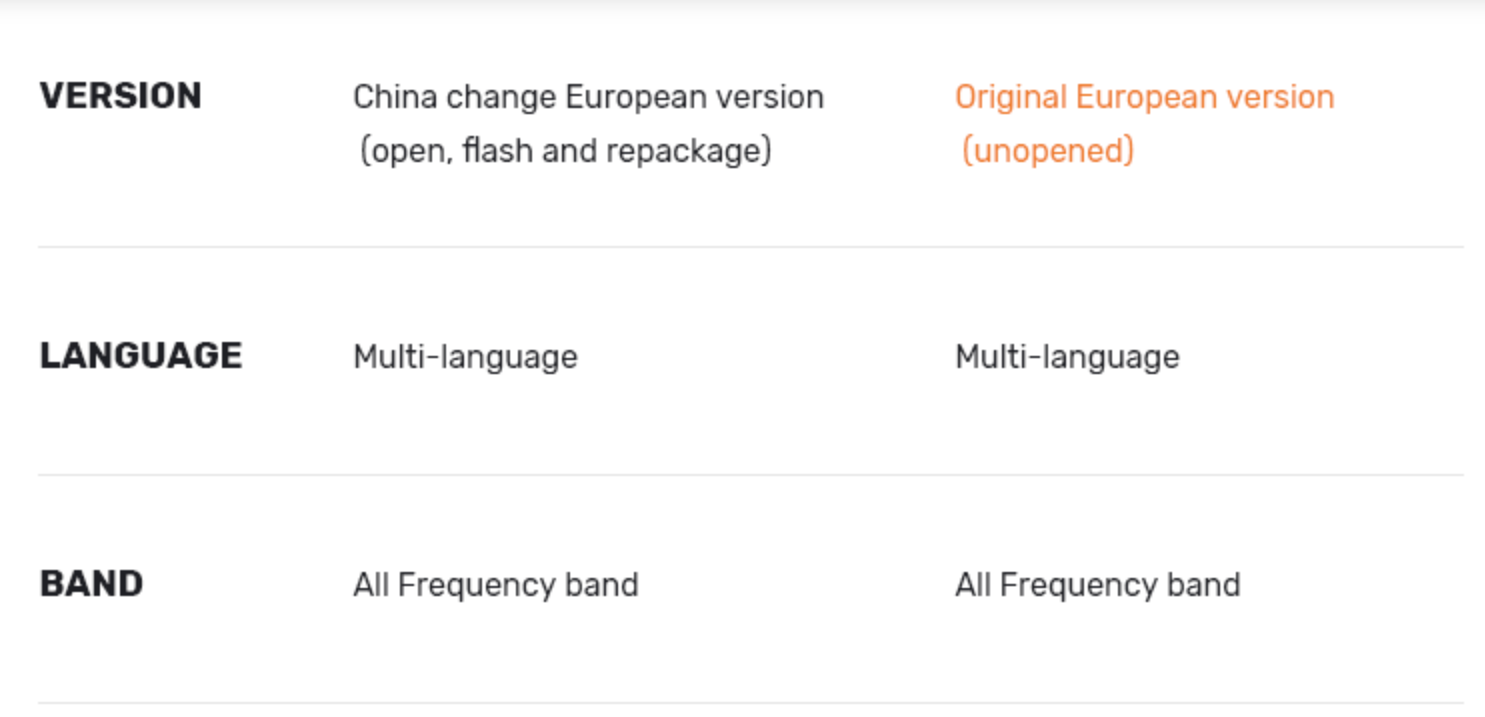Click All Frequency band for Original European version
Screen dimensions: 1485x717
[1097, 584]
